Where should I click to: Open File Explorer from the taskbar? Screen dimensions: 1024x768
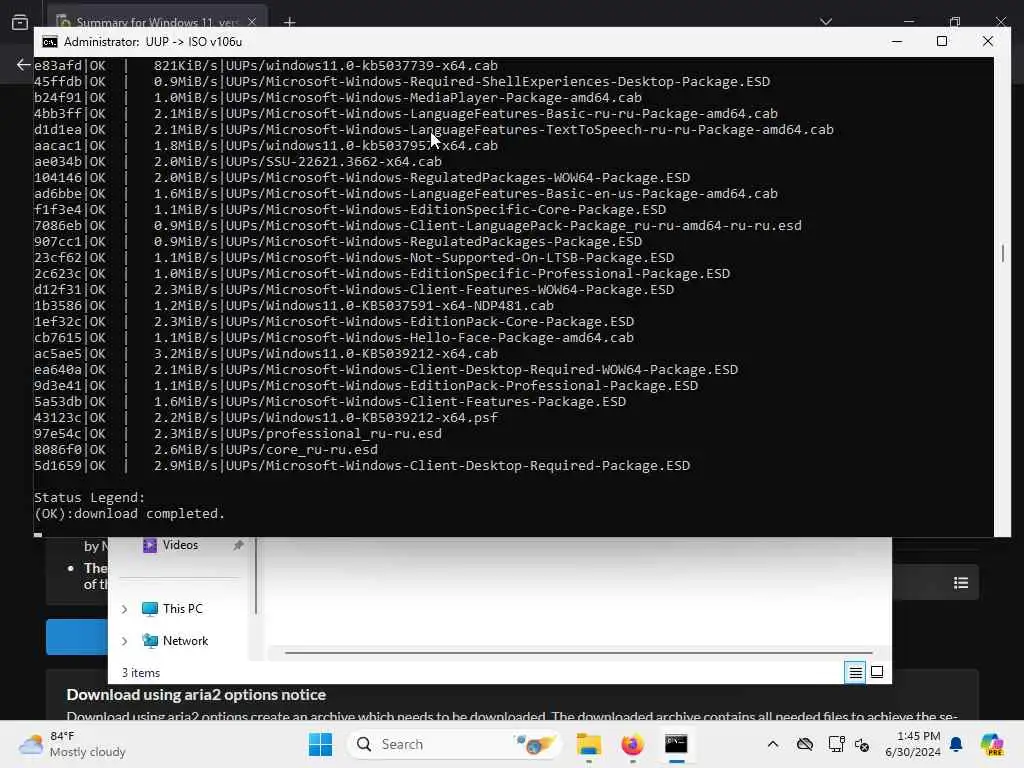tap(588, 744)
